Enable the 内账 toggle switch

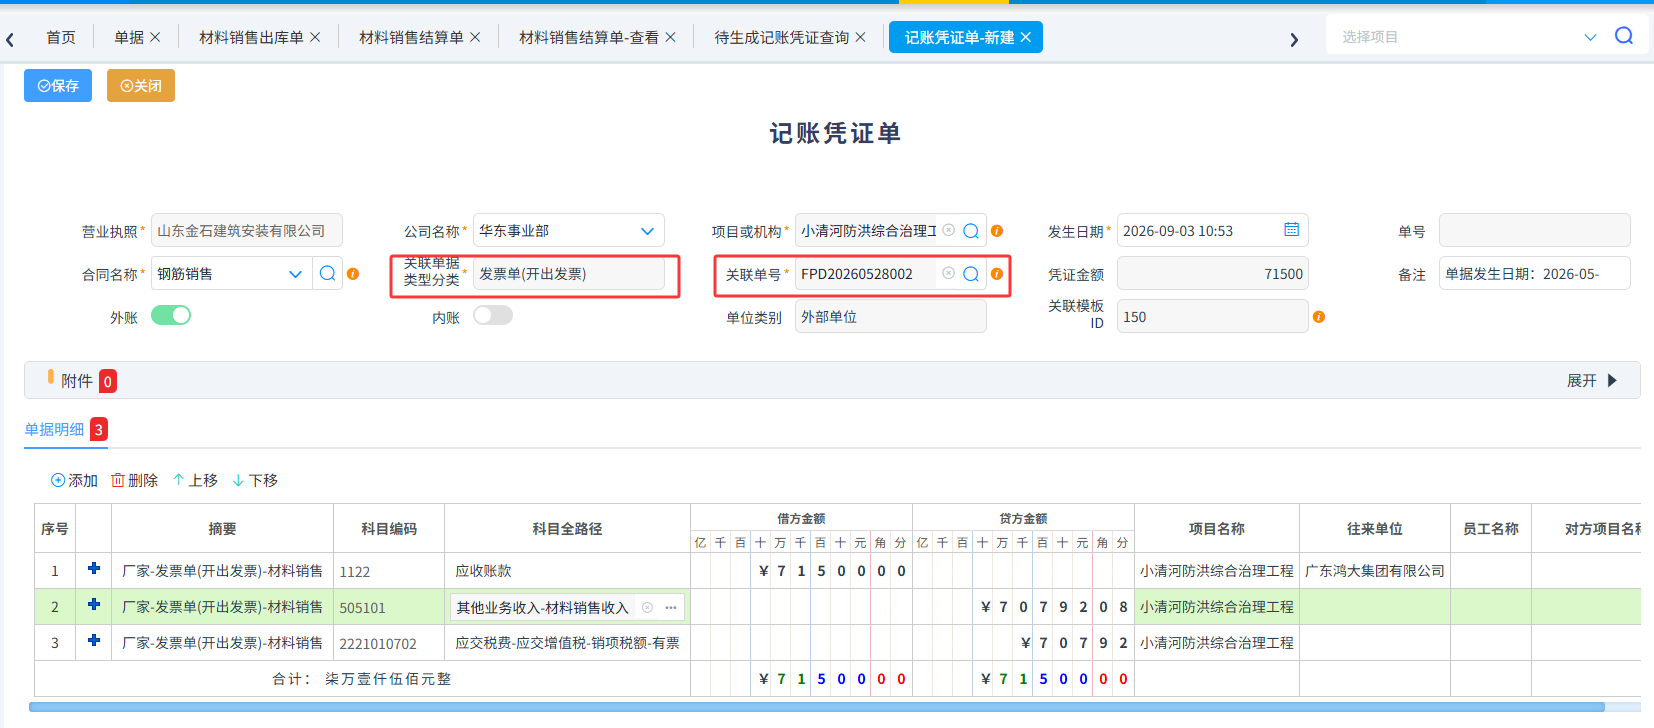pos(493,316)
